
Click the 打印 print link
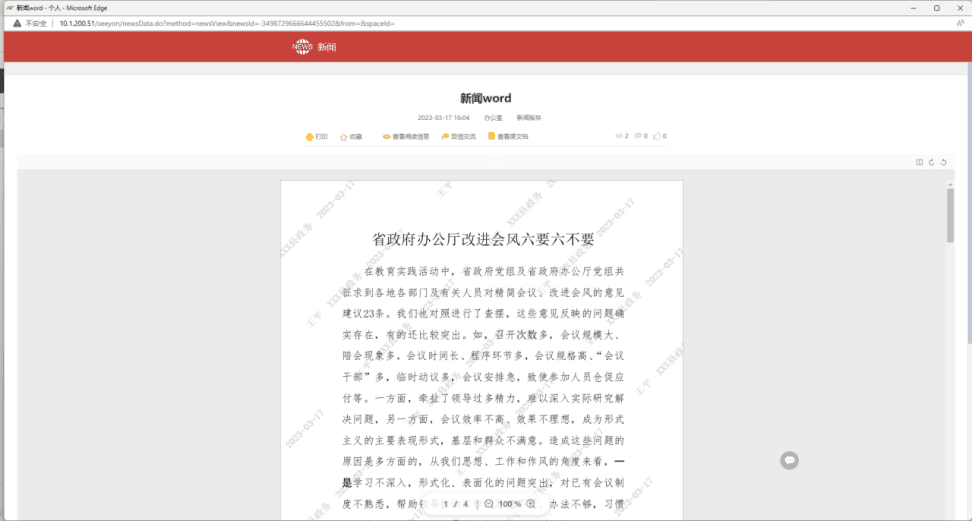[316, 137]
